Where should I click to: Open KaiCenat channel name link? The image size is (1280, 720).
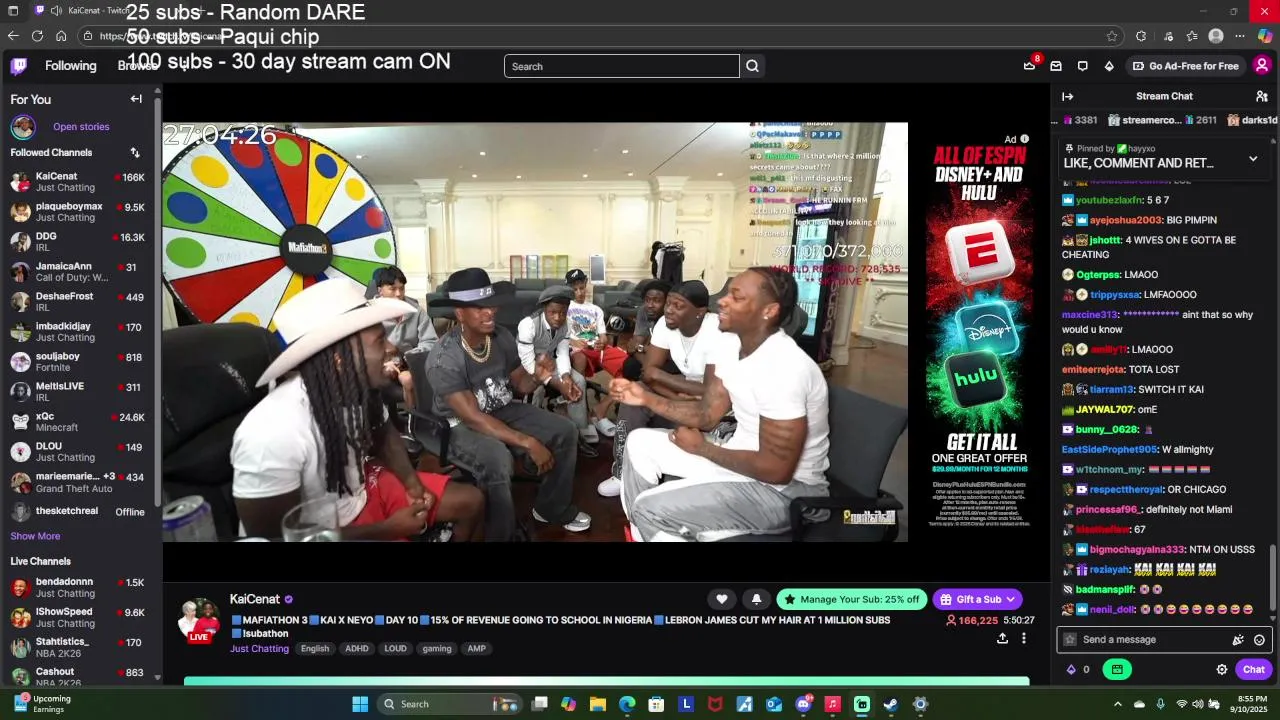click(x=255, y=599)
